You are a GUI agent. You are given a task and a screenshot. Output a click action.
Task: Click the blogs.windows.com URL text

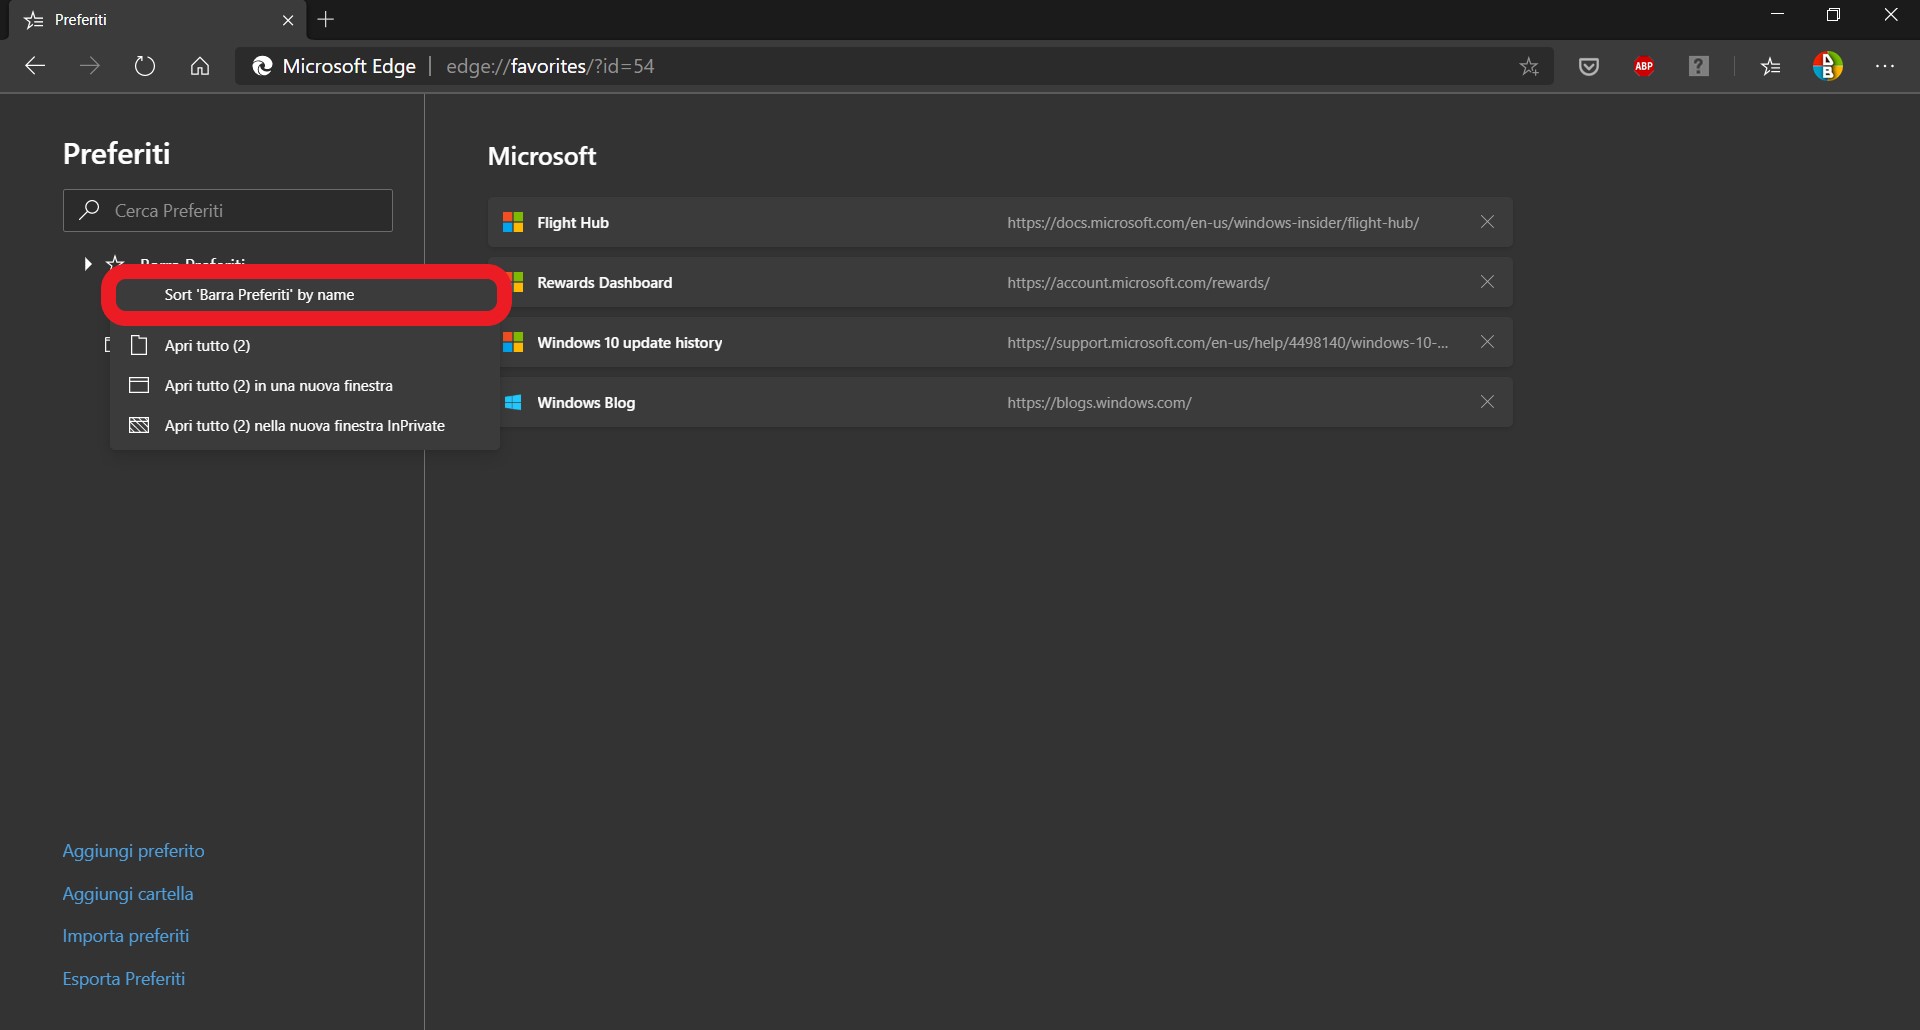(1099, 402)
